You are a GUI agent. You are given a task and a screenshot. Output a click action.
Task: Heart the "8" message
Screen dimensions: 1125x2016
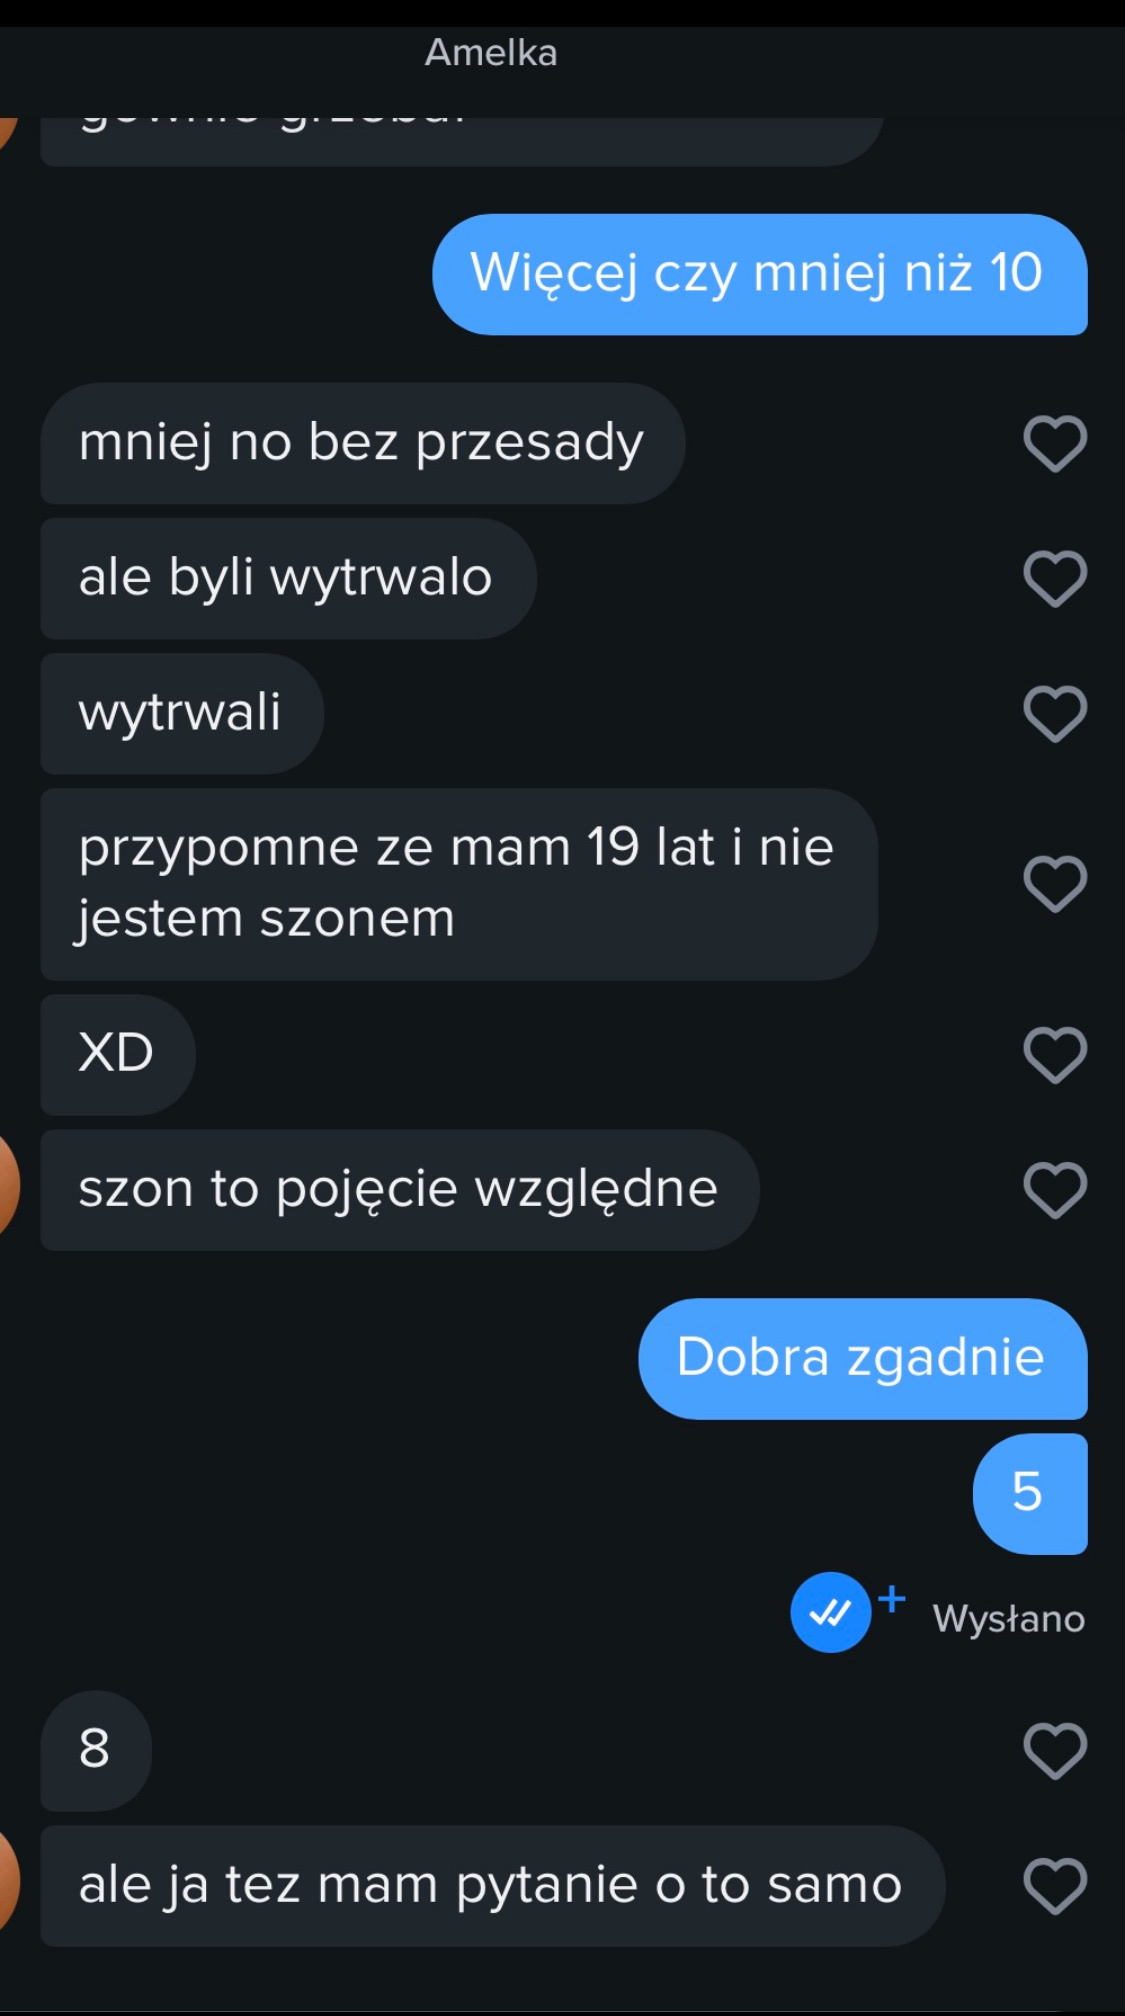pyautogui.click(x=1055, y=1751)
